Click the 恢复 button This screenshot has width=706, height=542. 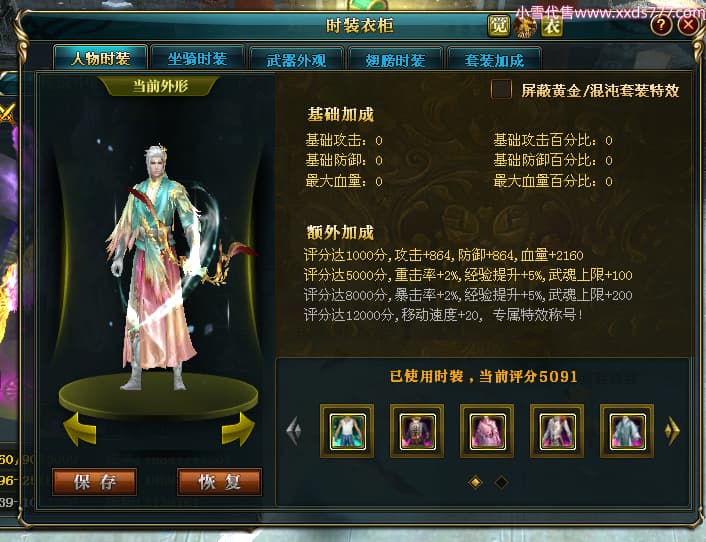(219, 482)
